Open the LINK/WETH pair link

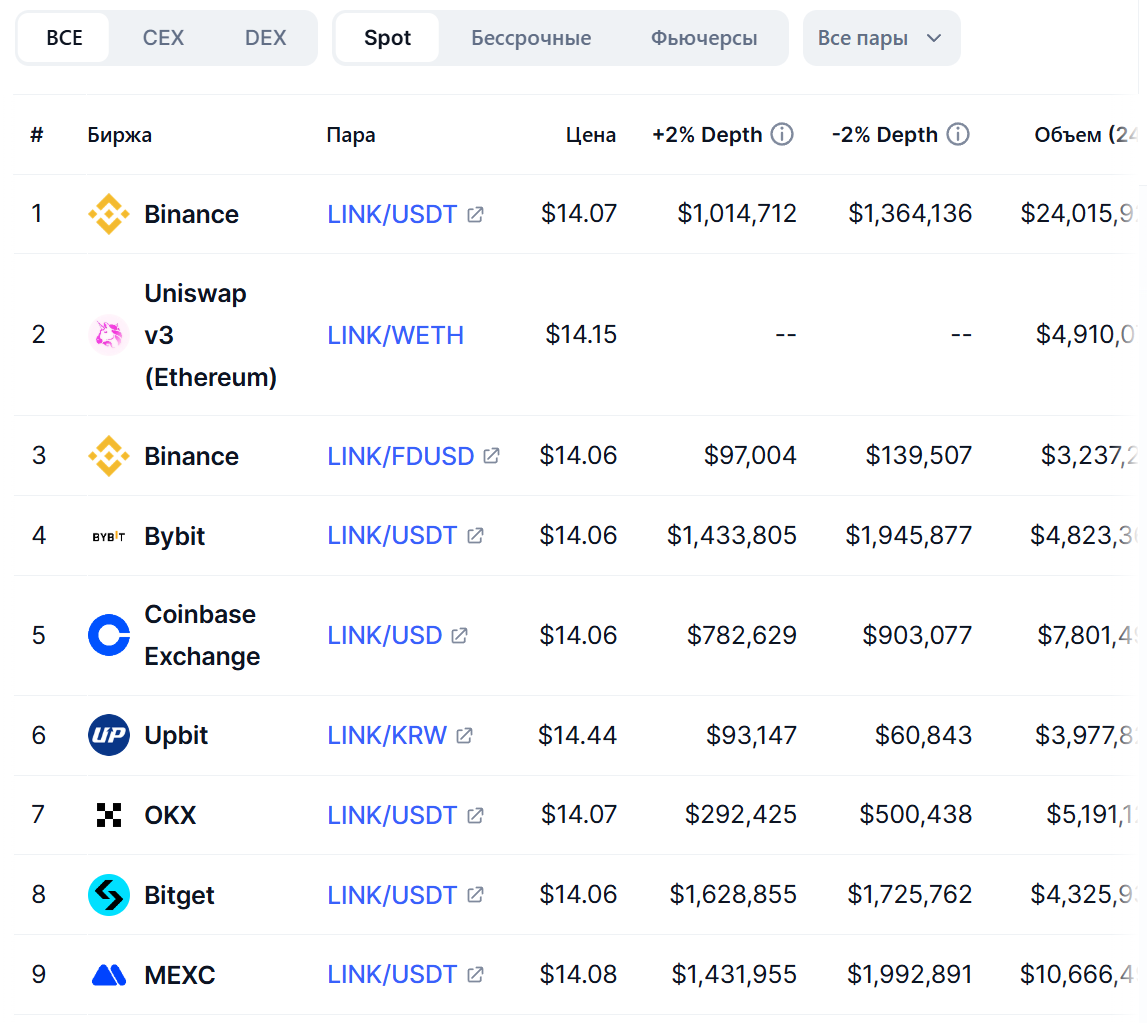tap(396, 335)
